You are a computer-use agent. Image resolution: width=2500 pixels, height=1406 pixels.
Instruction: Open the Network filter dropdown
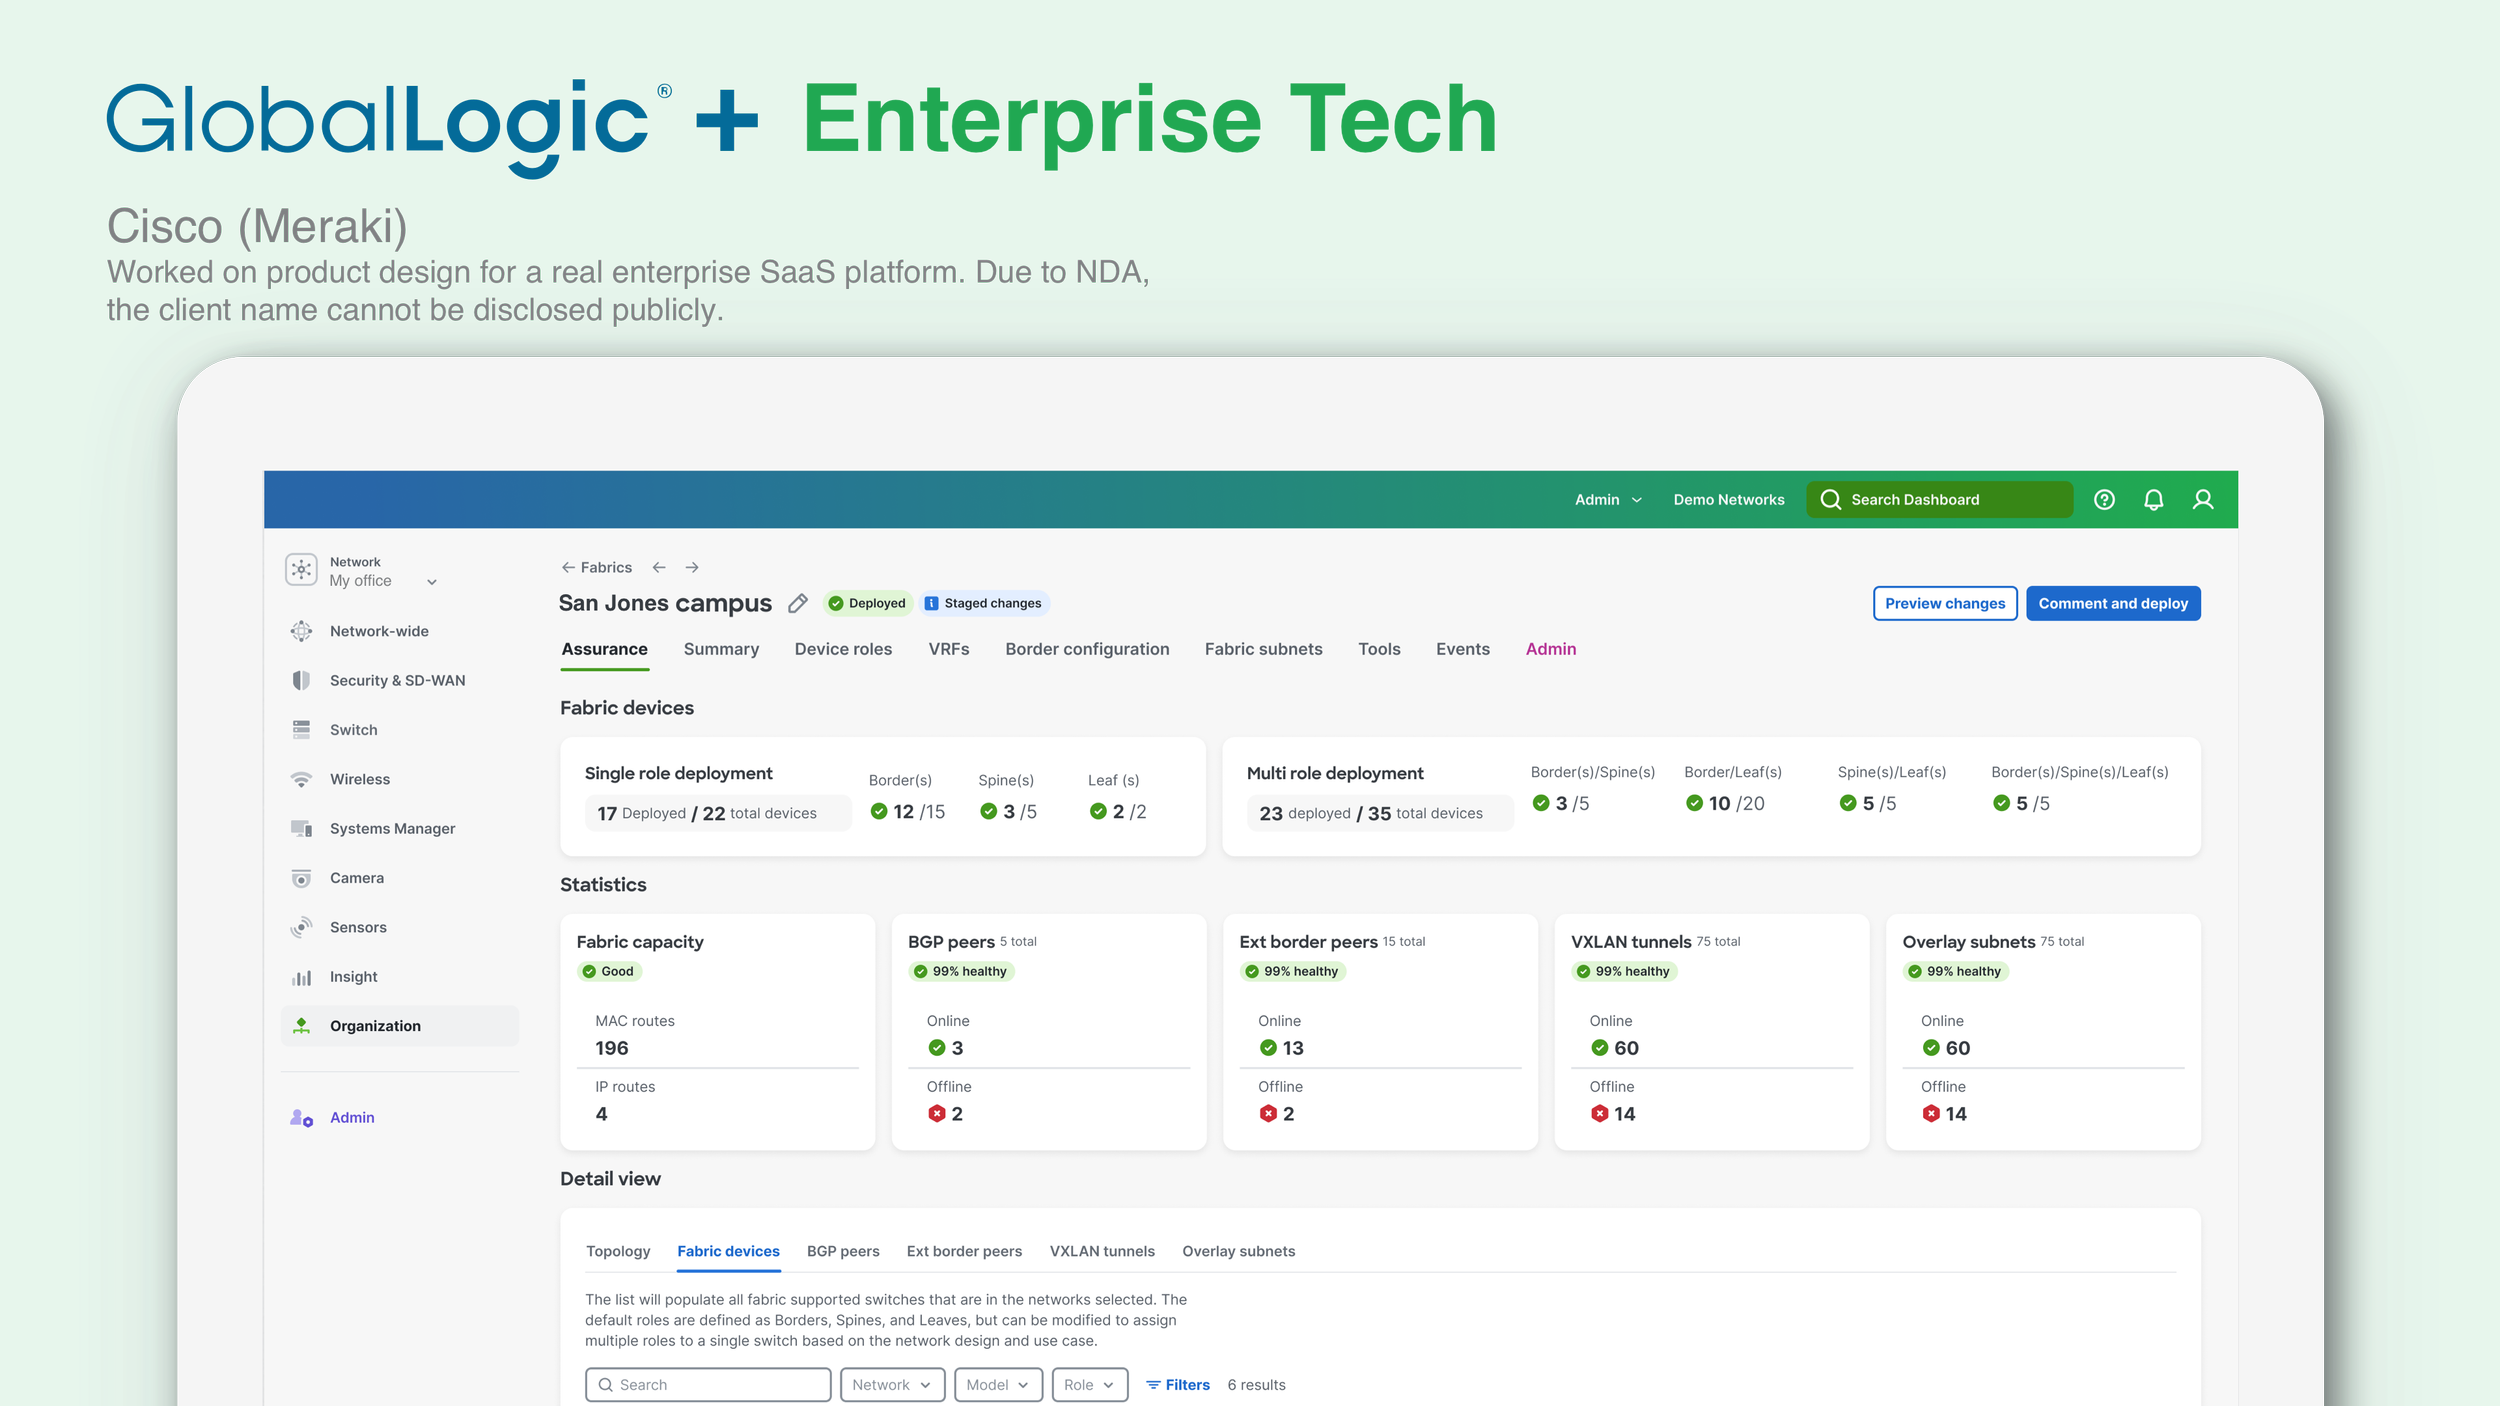pyautogui.click(x=891, y=1384)
